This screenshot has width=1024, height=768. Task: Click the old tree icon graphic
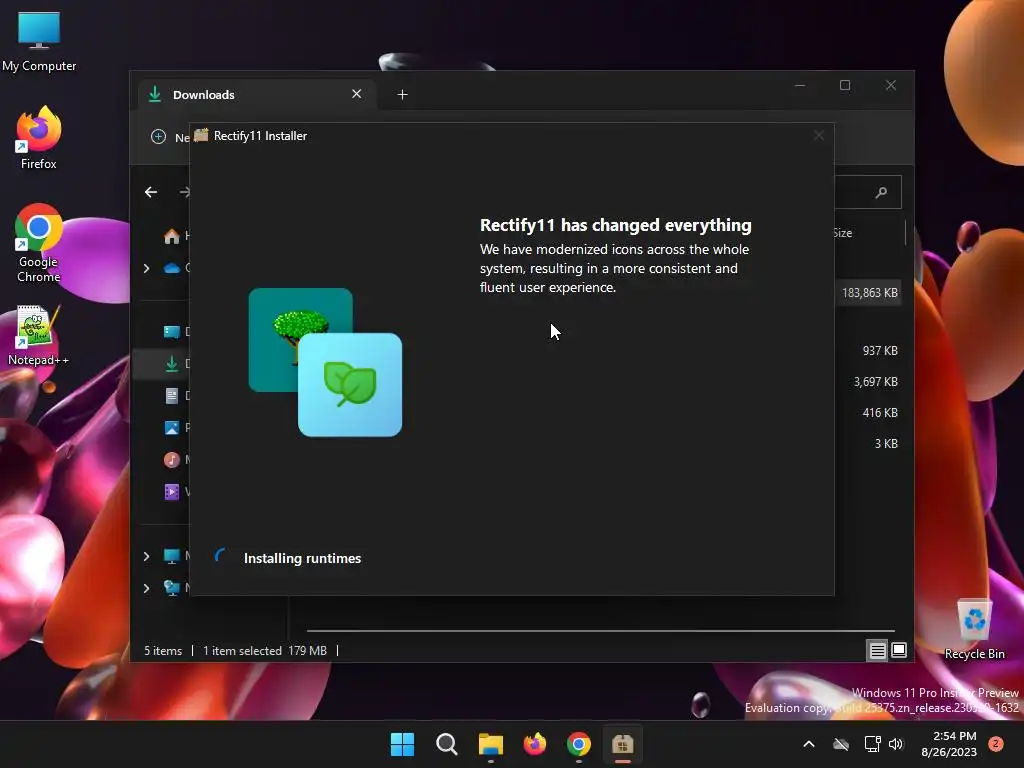click(287, 325)
